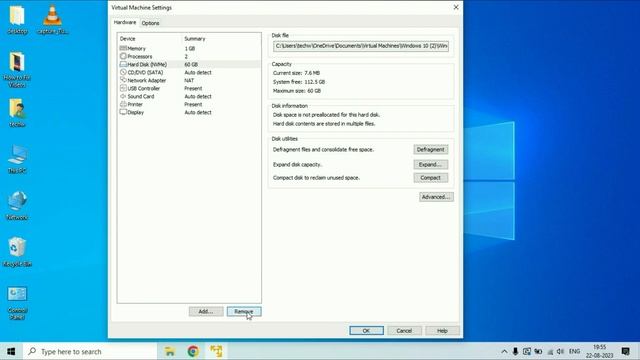Select the Sound Card icon

123,96
